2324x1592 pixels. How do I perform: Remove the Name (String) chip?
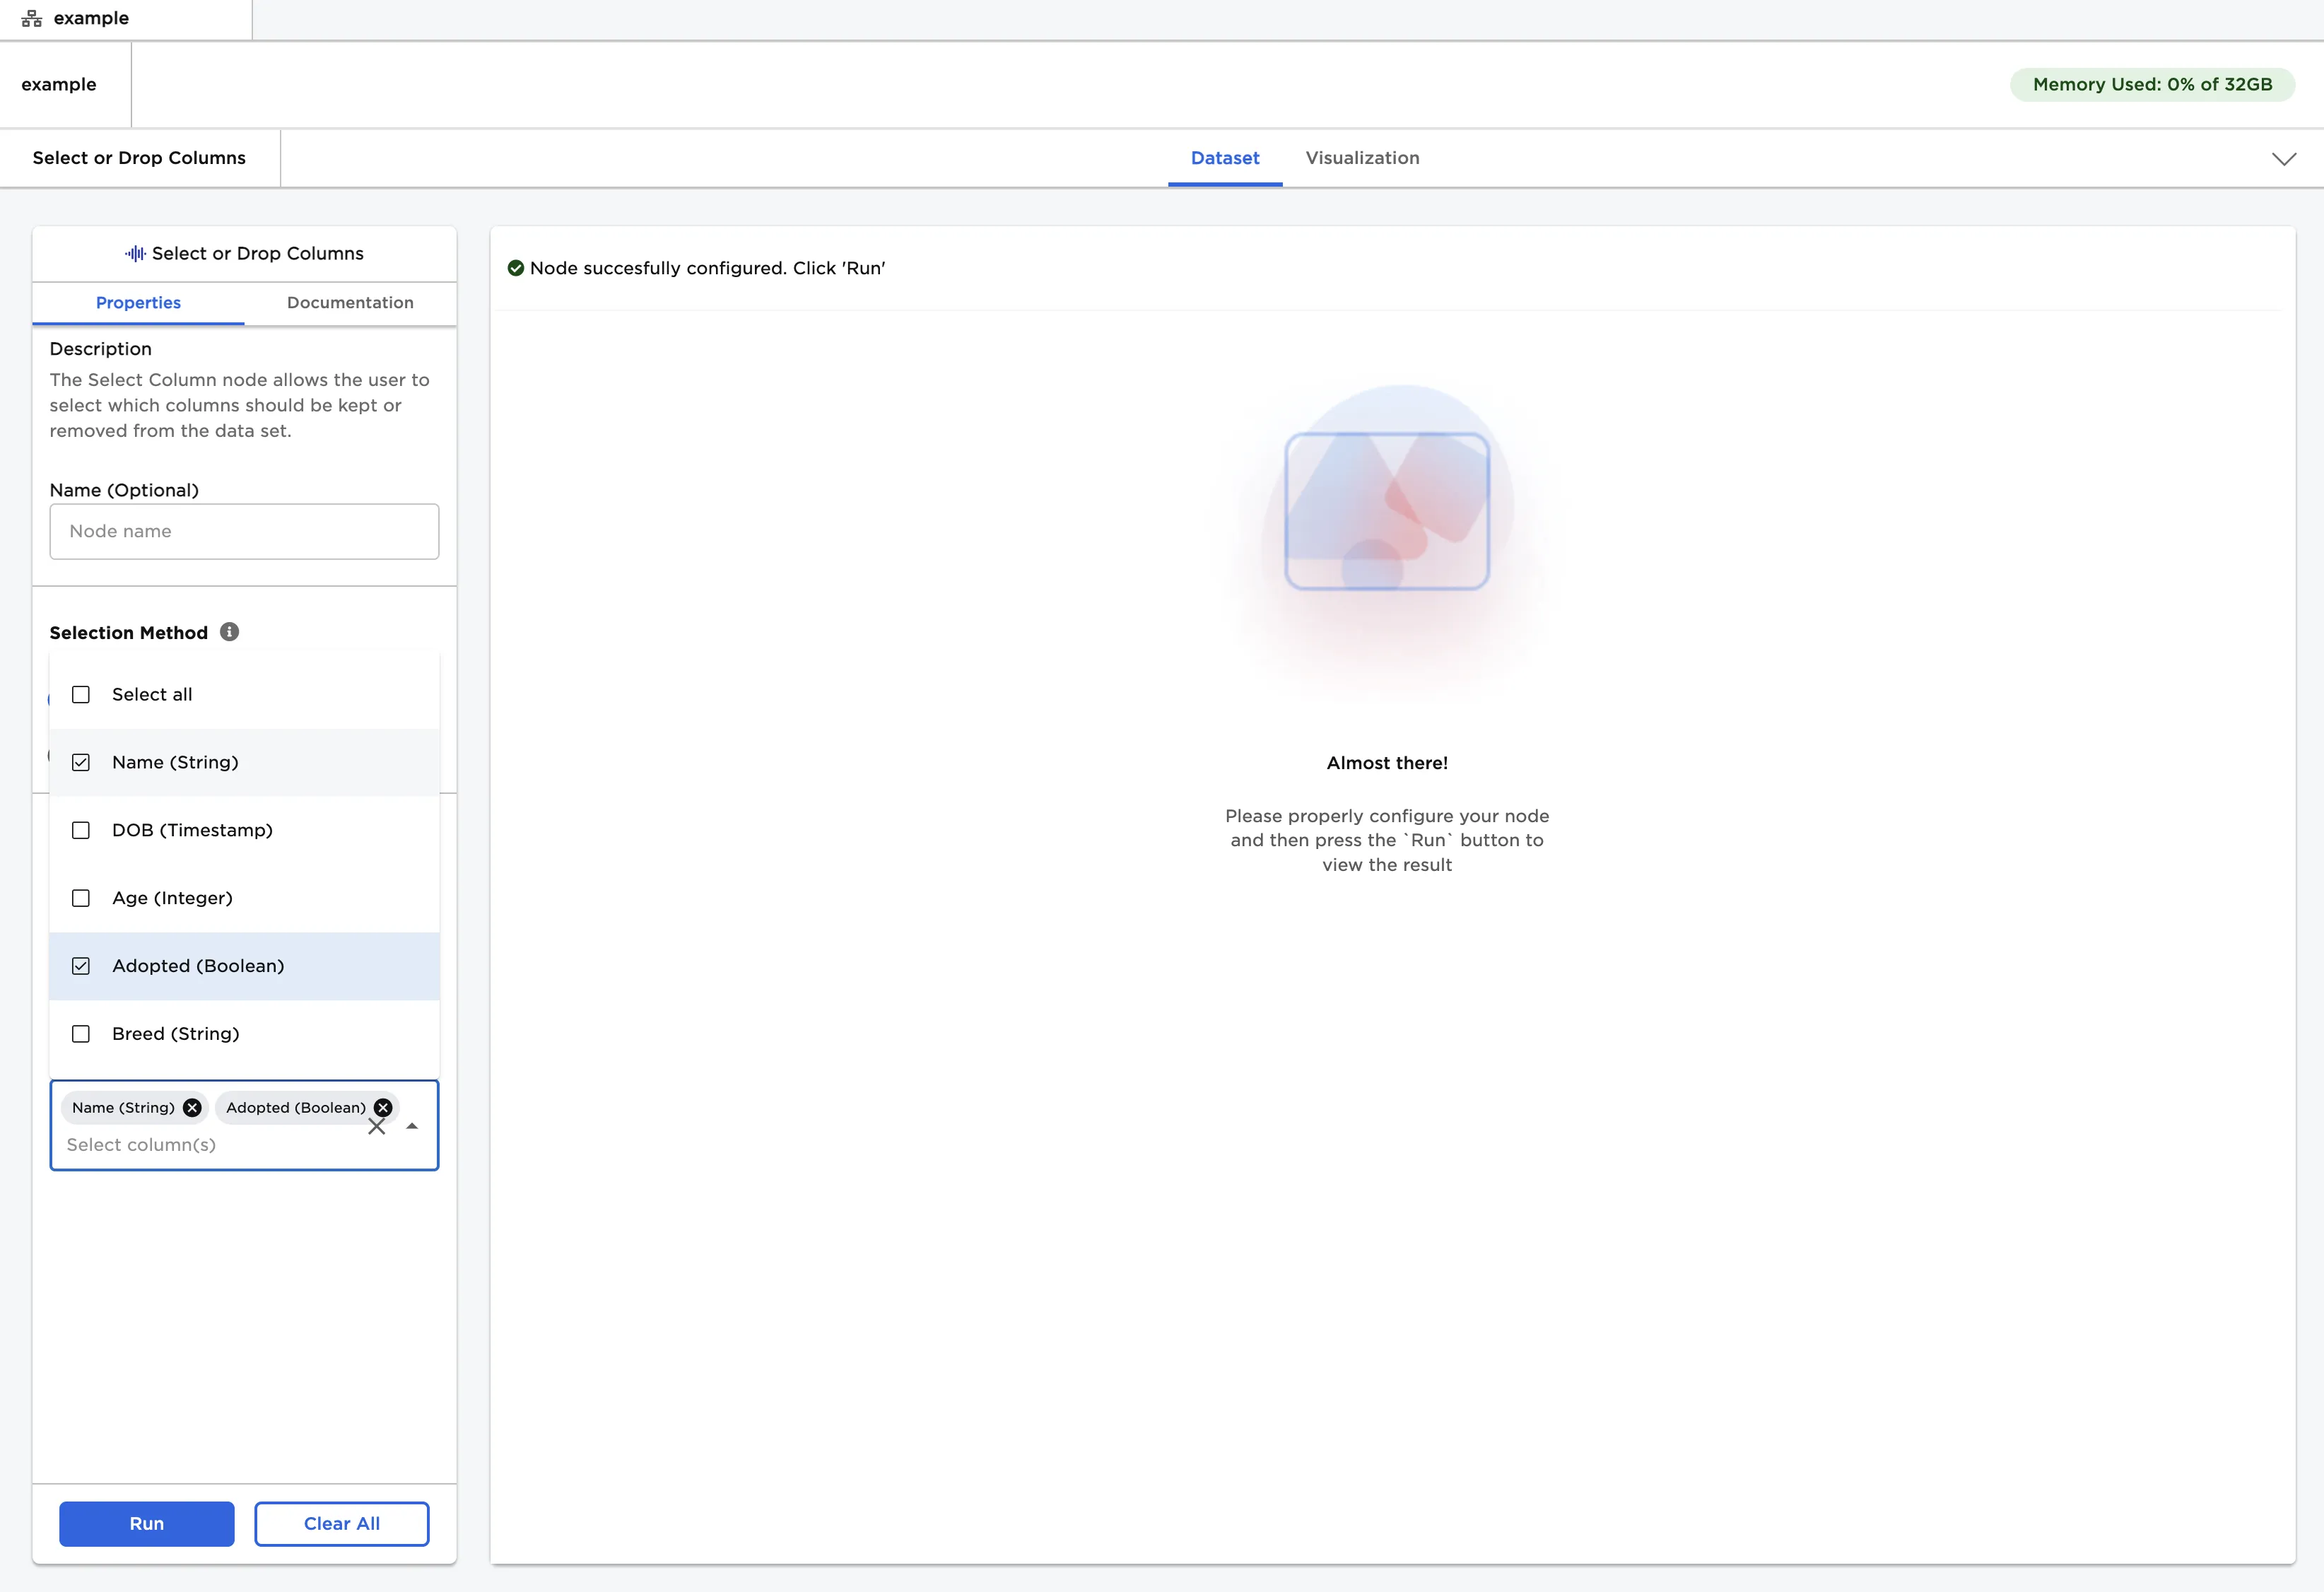[x=192, y=1107]
